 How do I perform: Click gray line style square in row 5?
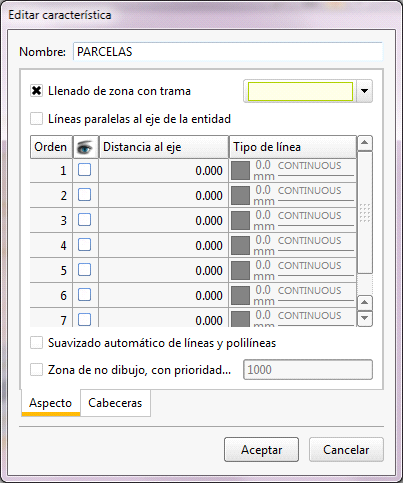click(240, 270)
